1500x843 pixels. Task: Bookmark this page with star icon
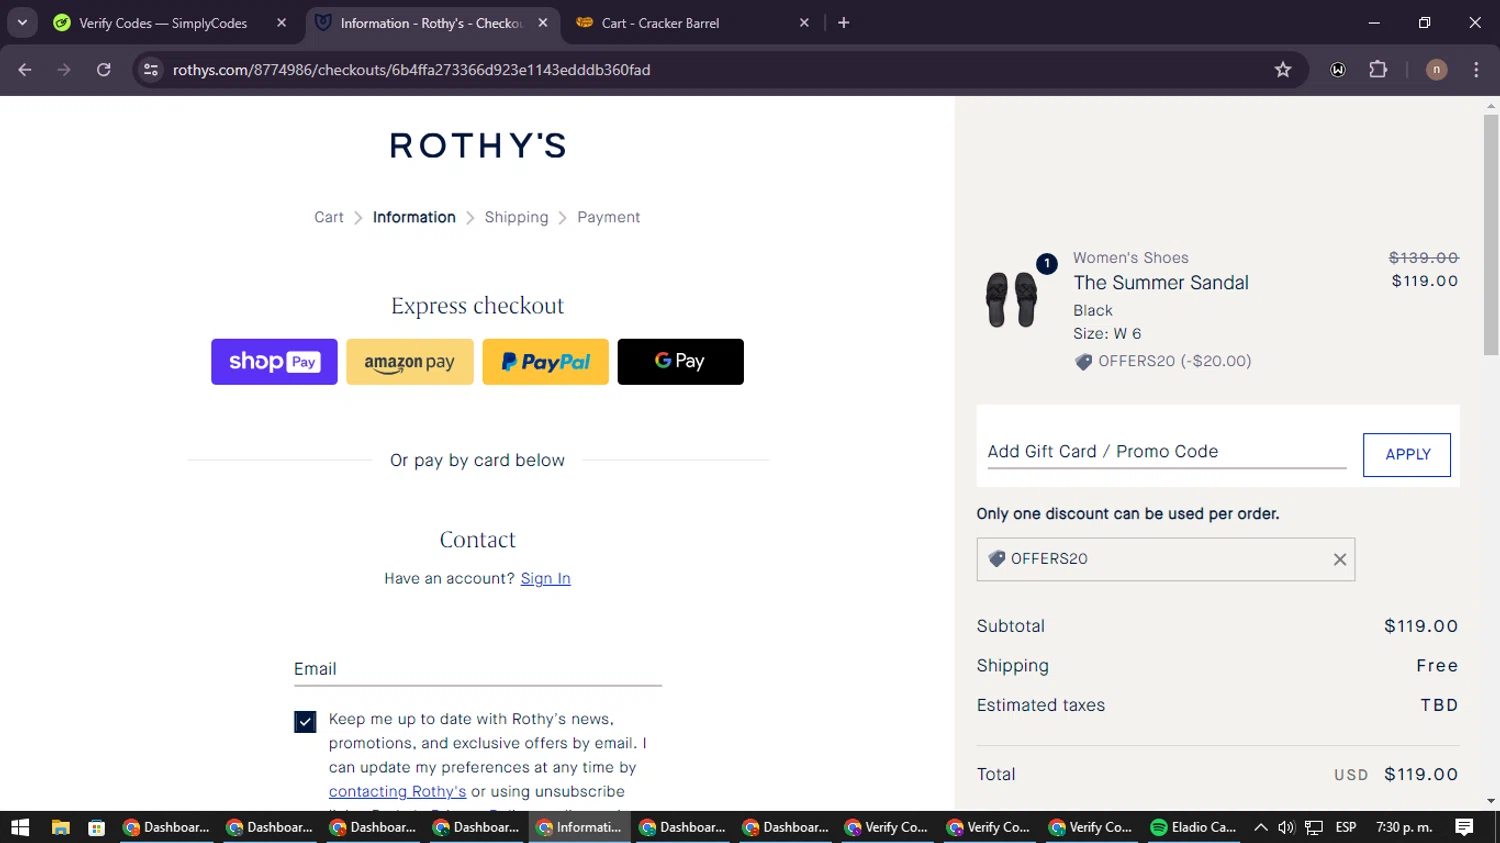pos(1283,70)
